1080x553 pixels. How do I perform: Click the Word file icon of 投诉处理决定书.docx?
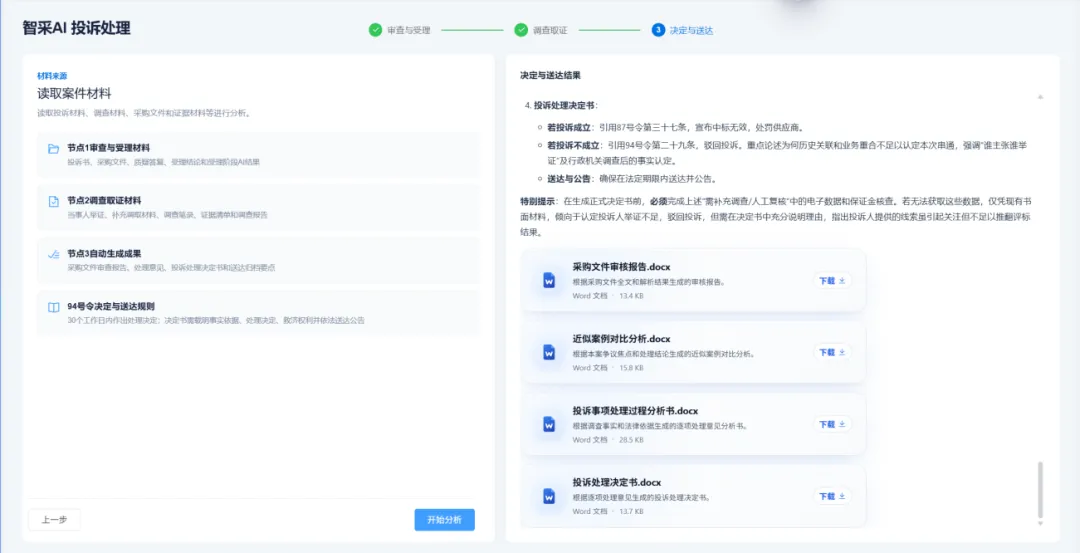tap(549, 497)
